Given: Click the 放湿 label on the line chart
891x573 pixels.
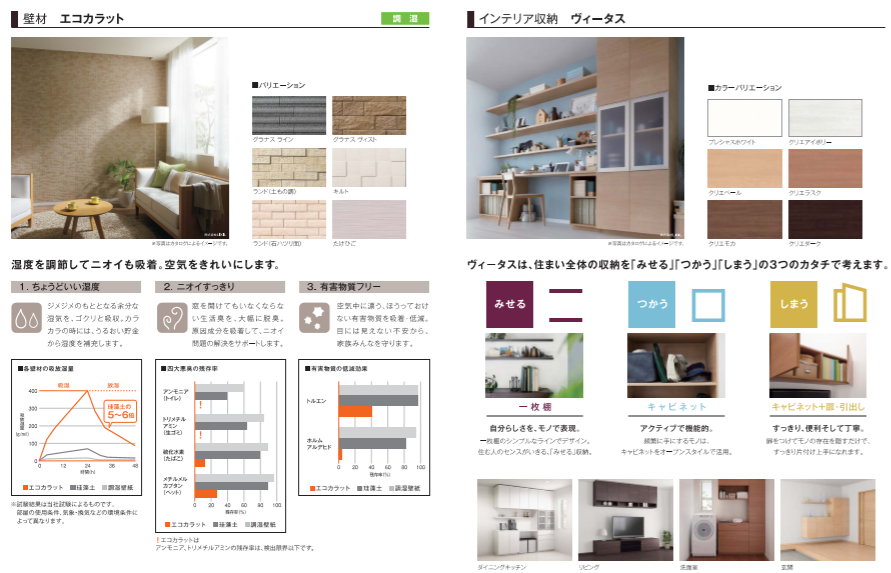Looking at the screenshot, I should [114, 385].
